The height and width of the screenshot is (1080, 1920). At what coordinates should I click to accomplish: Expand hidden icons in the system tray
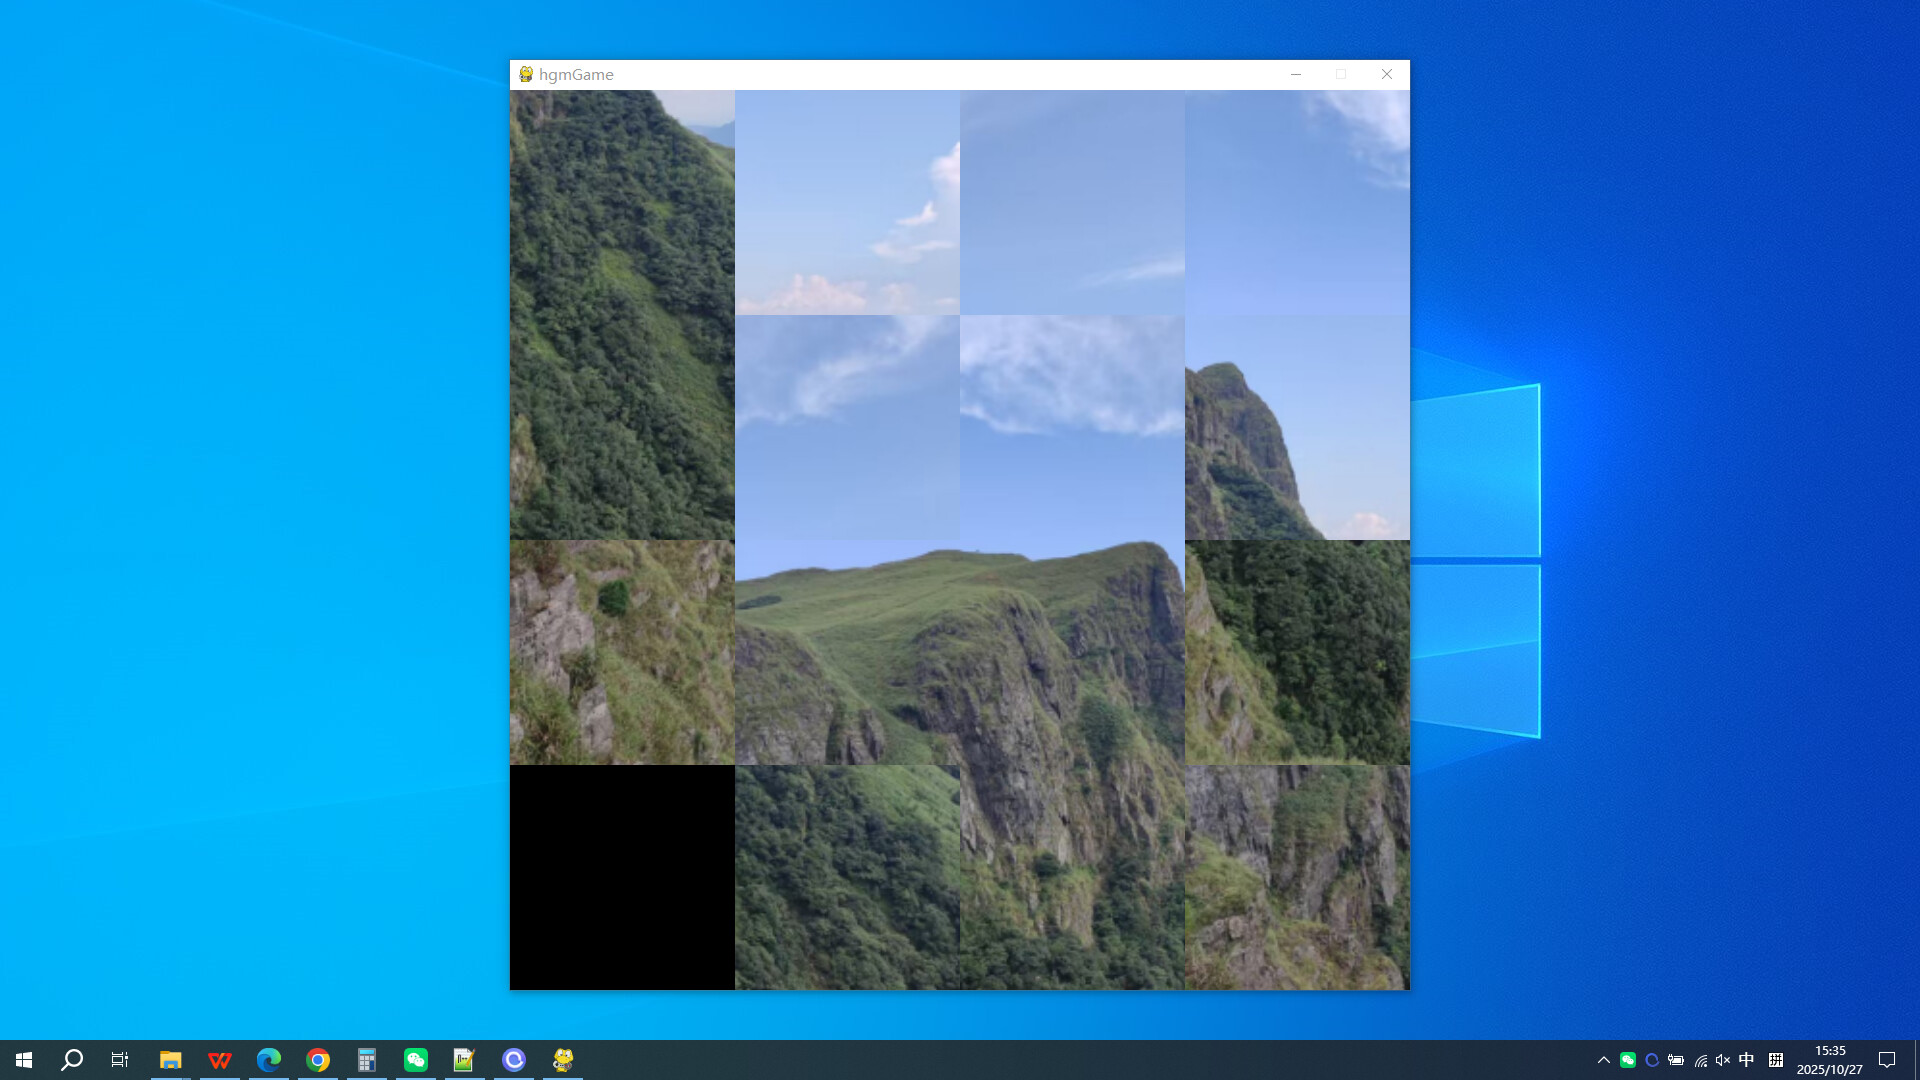(x=1603, y=1059)
